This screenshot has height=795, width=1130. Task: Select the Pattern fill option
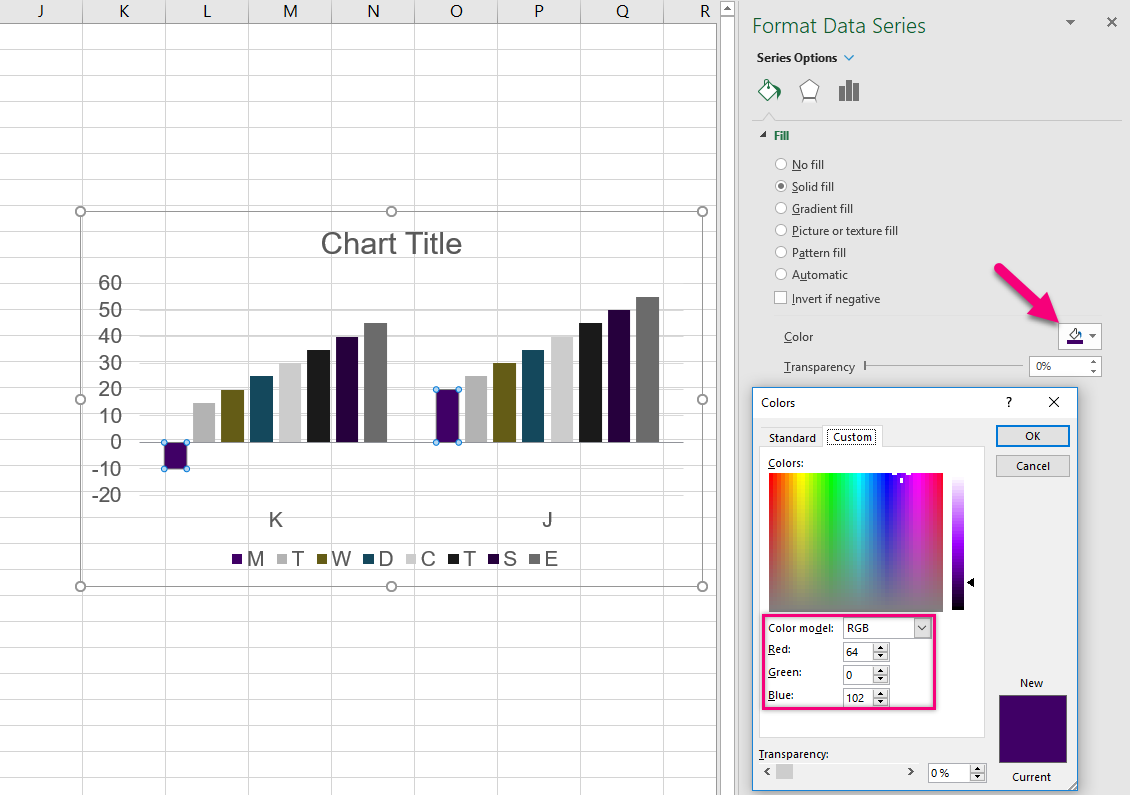point(780,252)
